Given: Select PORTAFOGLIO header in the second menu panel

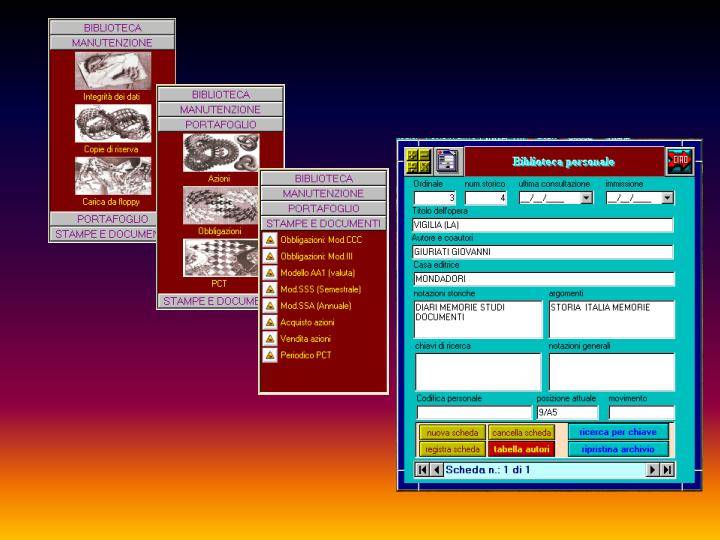Looking at the screenshot, I should (x=220, y=124).
